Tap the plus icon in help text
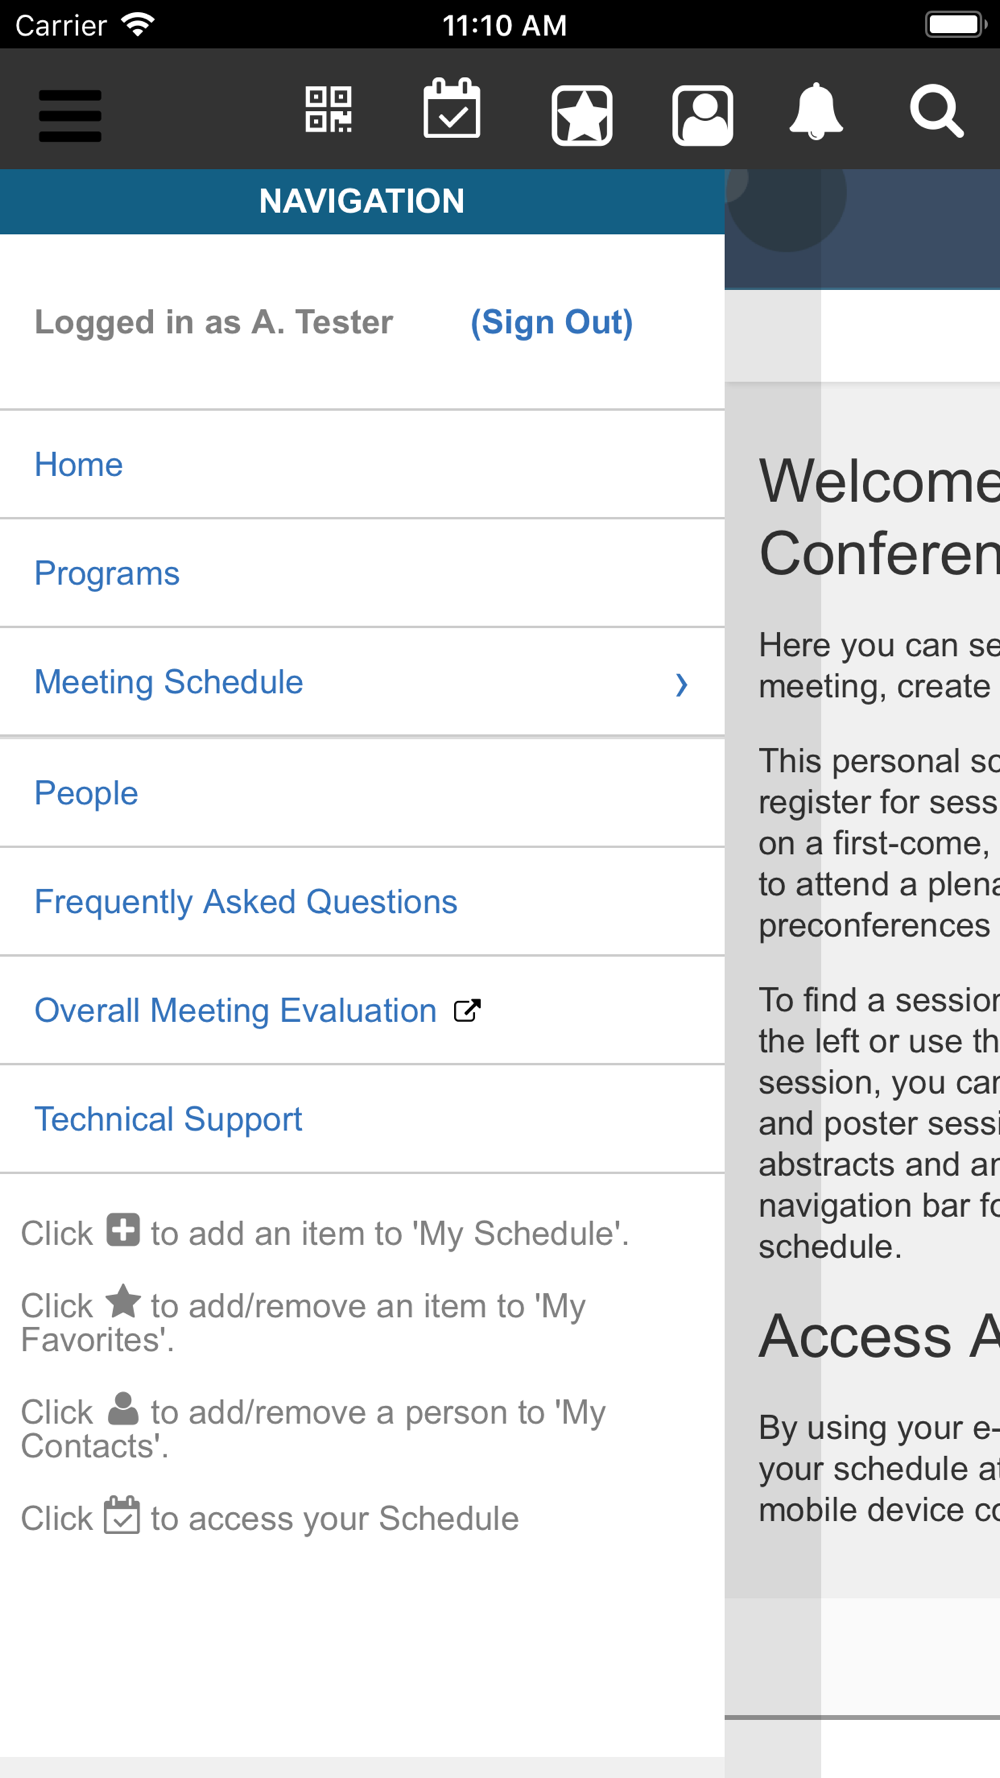Image resolution: width=1000 pixels, height=1778 pixels. click(x=123, y=1230)
